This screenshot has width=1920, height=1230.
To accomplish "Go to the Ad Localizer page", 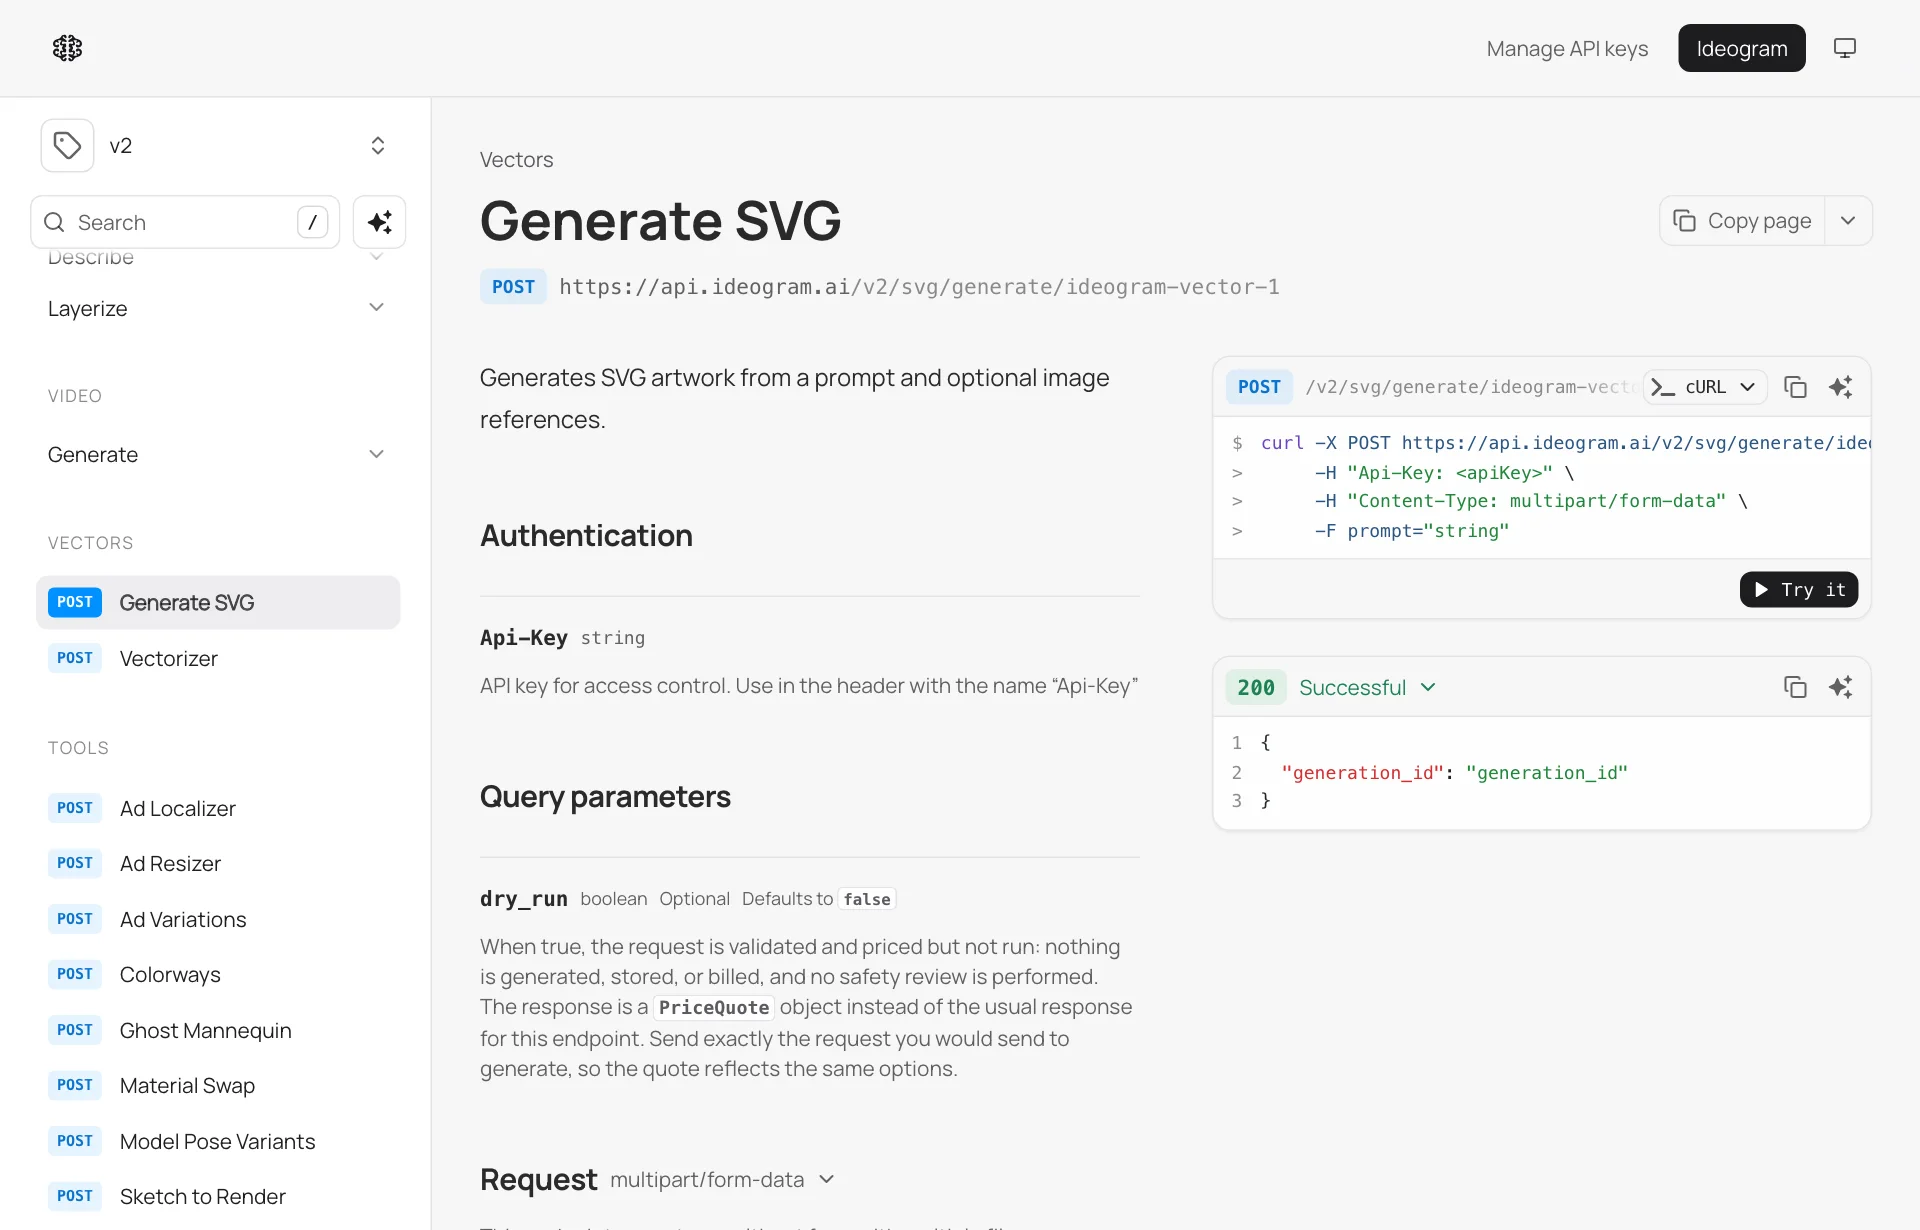I will pos(218,808).
